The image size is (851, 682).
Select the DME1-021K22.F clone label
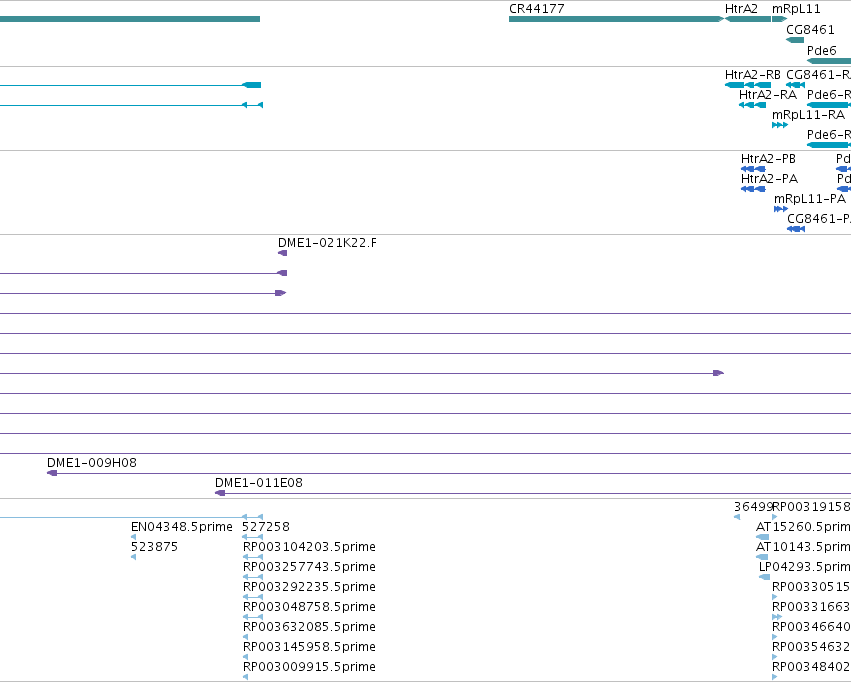(327, 243)
